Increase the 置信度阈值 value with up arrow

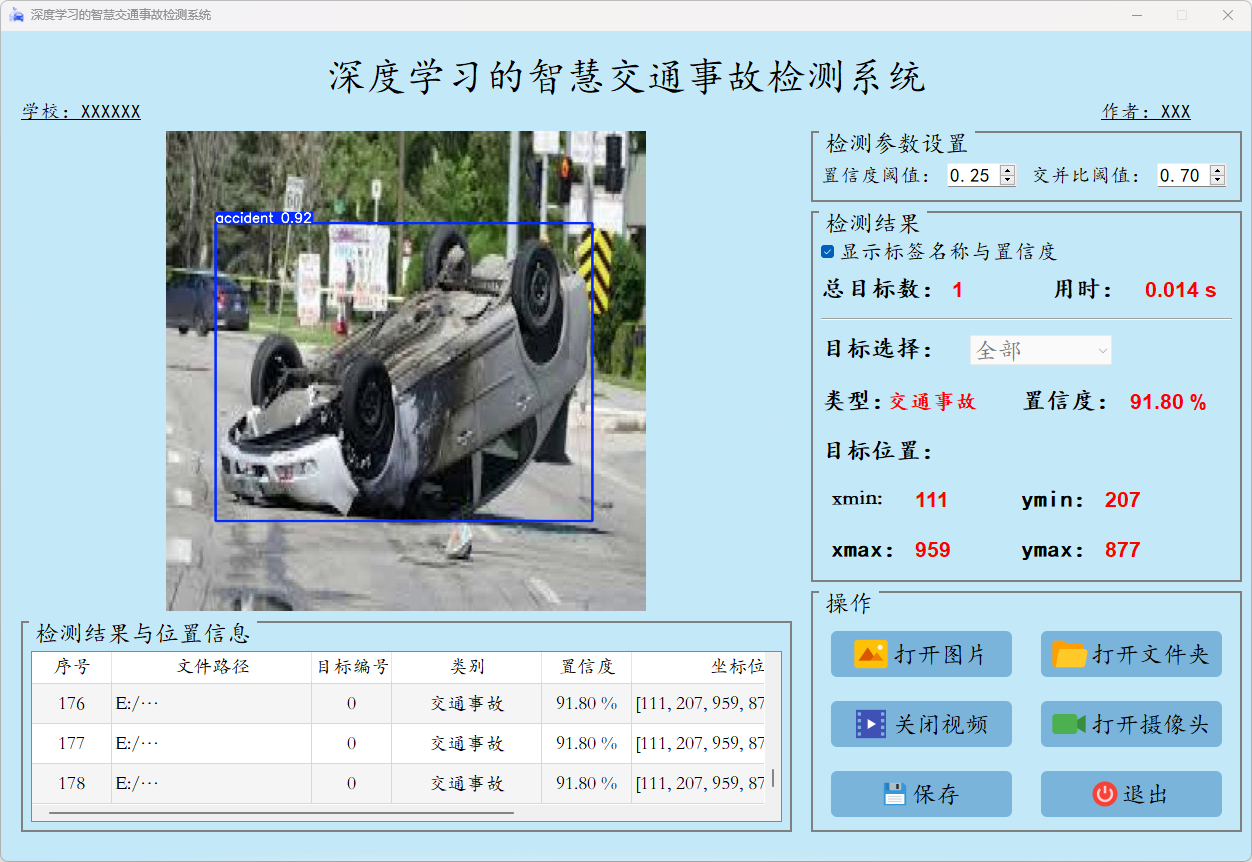tap(1007, 171)
